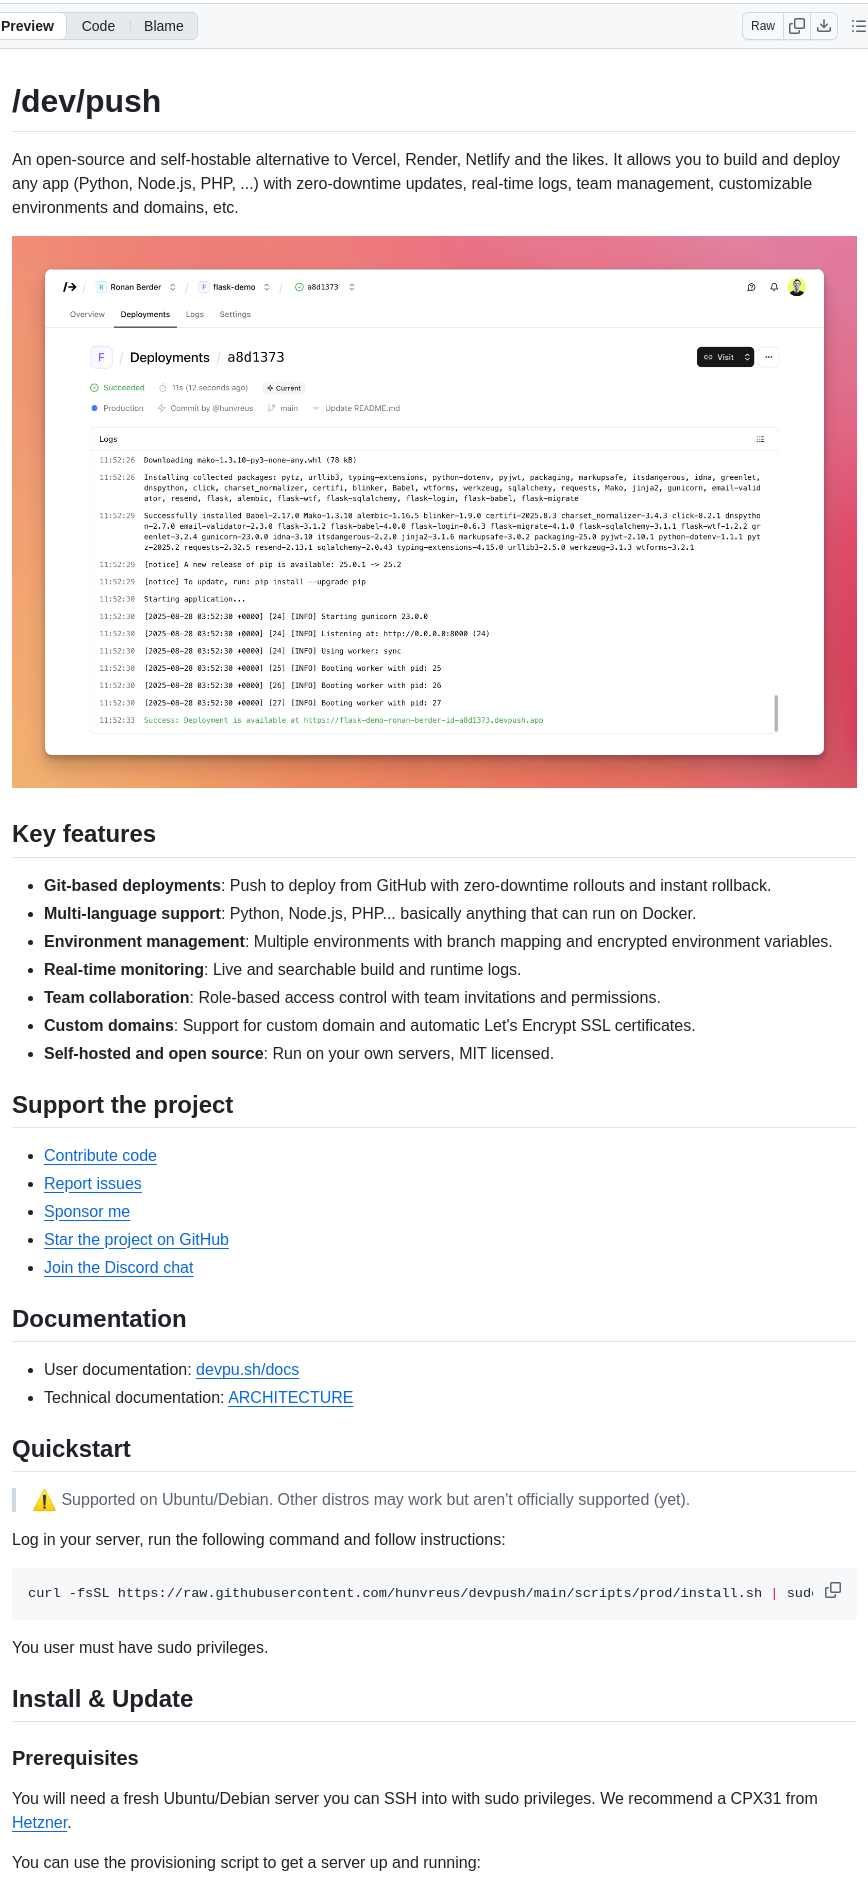
Task: Click the Current badge on the deployment
Action: (283, 388)
